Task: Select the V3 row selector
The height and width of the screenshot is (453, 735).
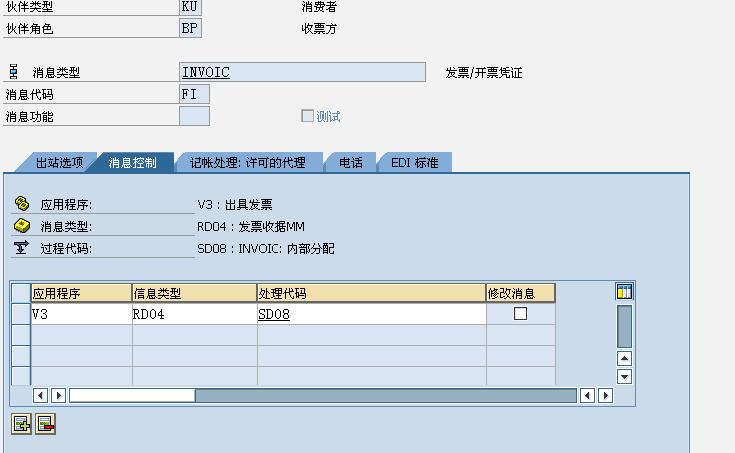Action: pyautogui.click(x=21, y=314)
